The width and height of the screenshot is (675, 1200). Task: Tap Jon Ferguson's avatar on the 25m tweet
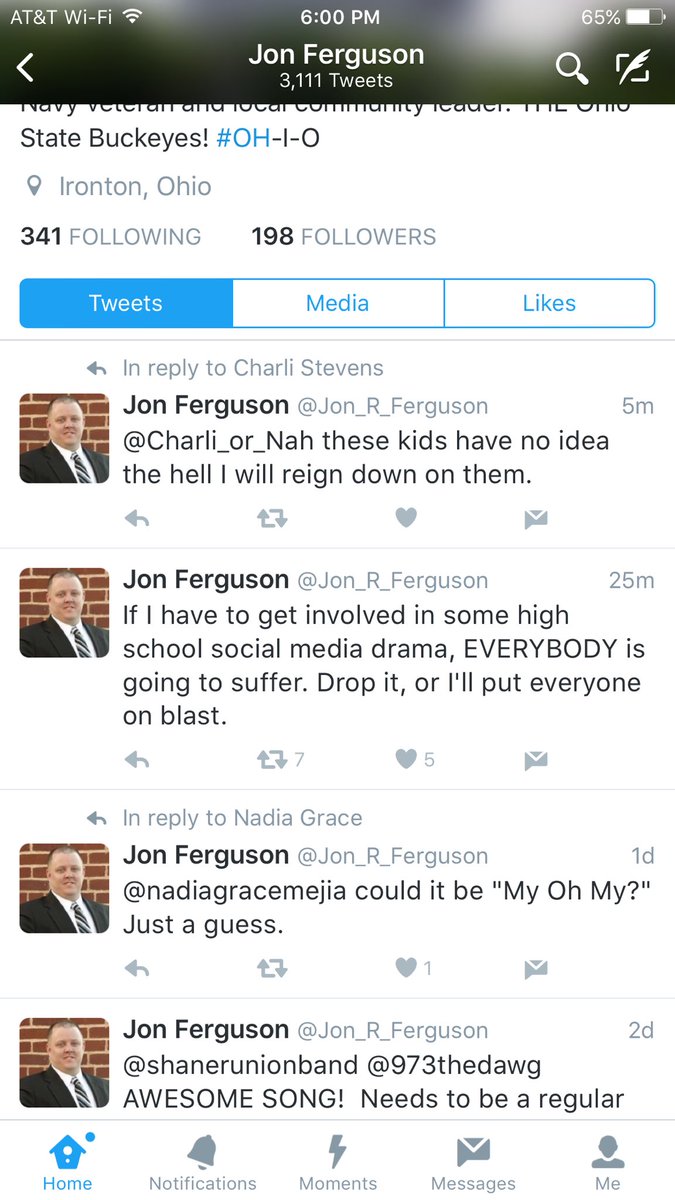65,613
